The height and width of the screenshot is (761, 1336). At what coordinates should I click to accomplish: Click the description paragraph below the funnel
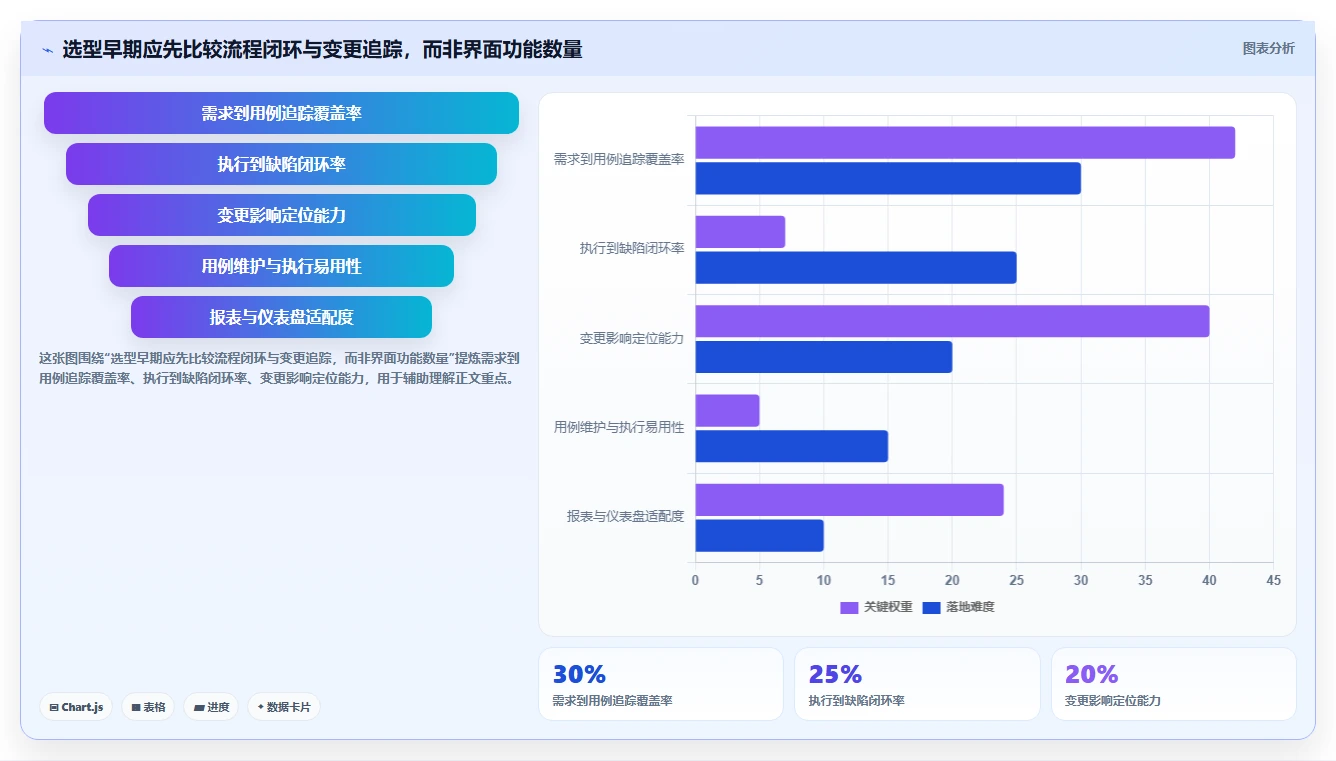tap(279, 368)
